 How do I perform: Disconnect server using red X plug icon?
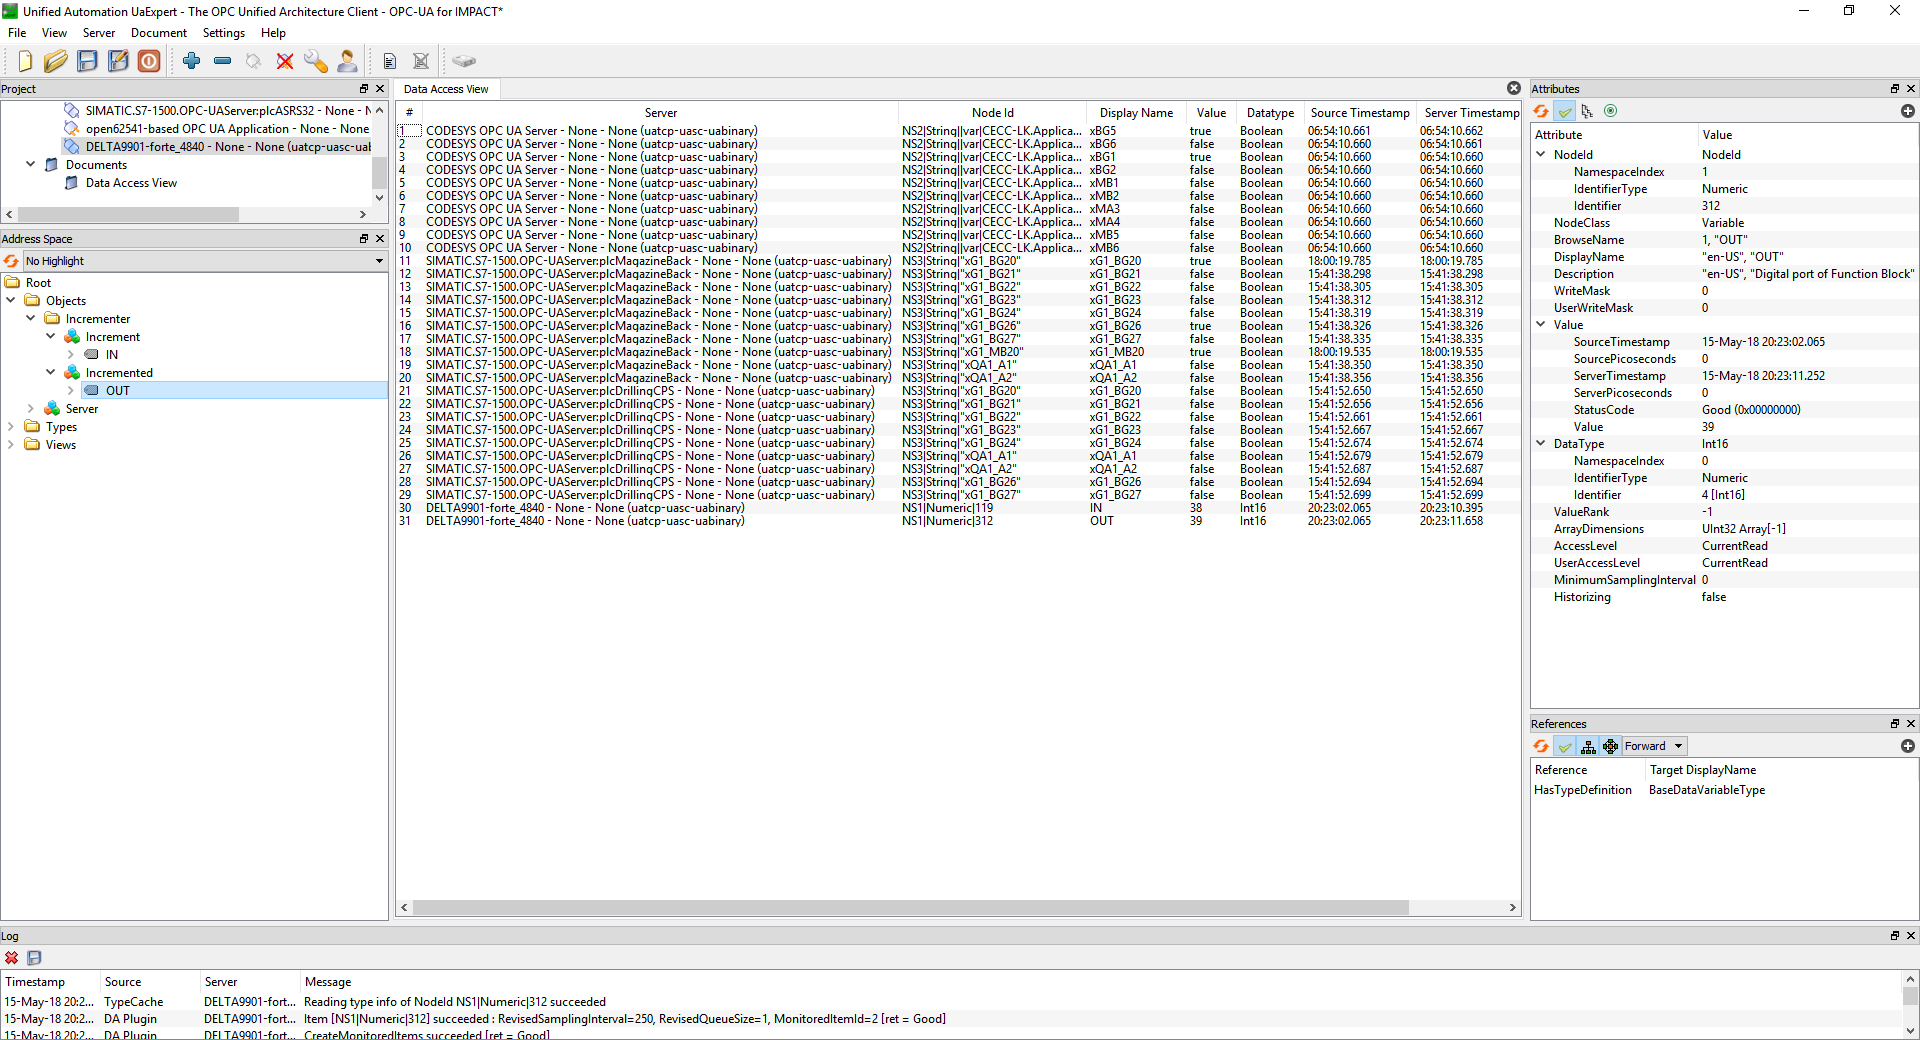point(285,61)
